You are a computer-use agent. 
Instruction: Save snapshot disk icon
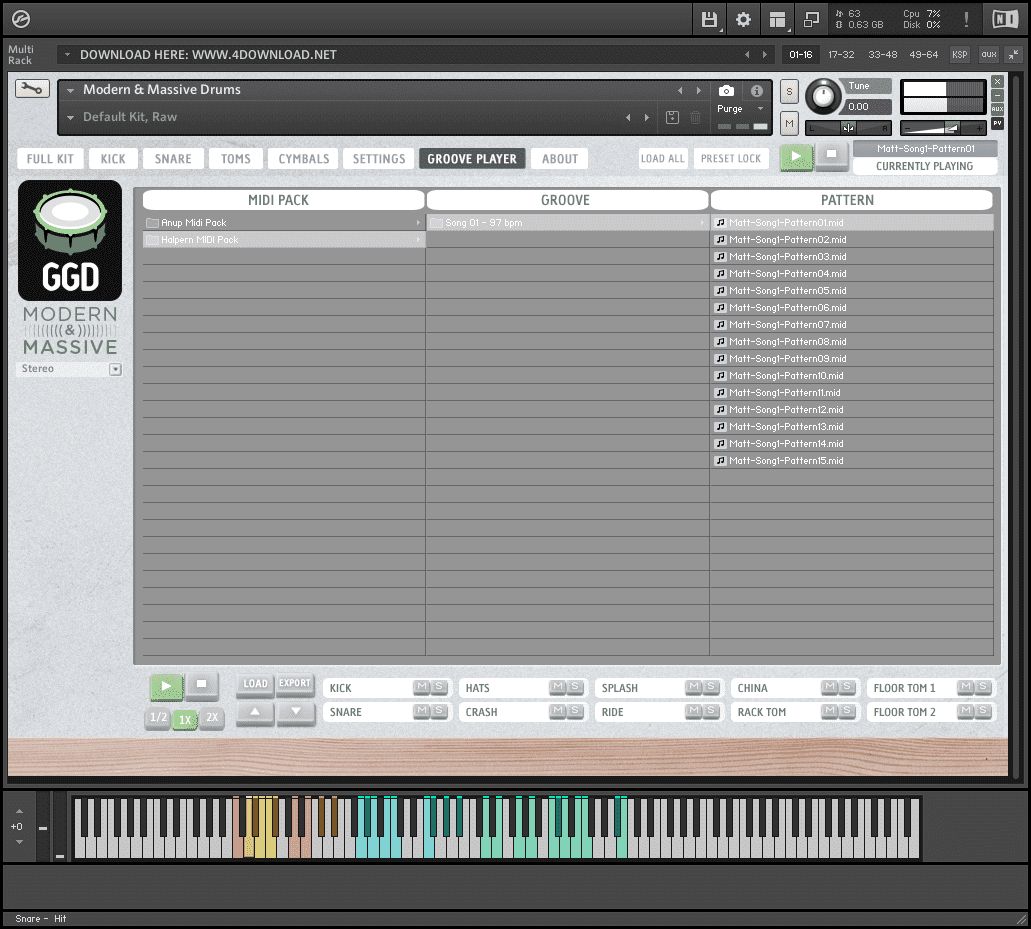point(672,118)
